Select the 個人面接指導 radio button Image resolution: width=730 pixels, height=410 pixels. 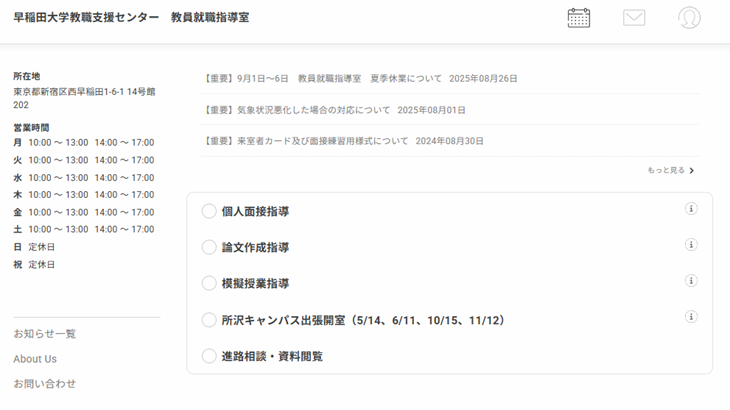click(x=209, y=211)
